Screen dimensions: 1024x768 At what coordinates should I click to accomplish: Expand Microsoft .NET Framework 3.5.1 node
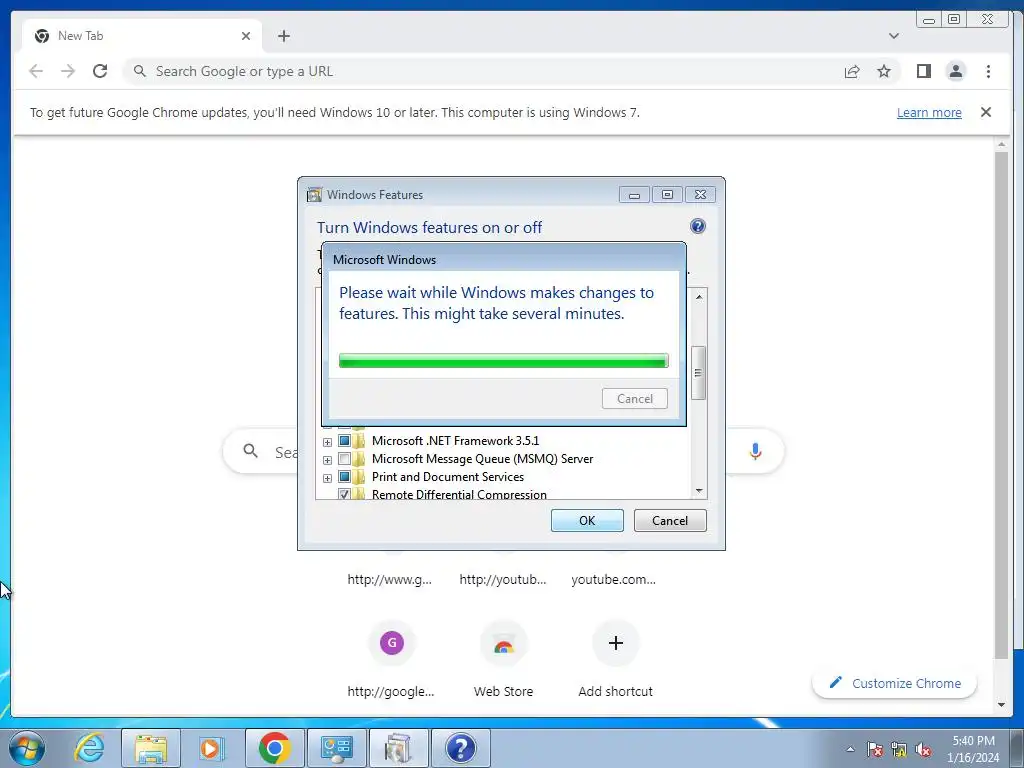tap(327, 442)
